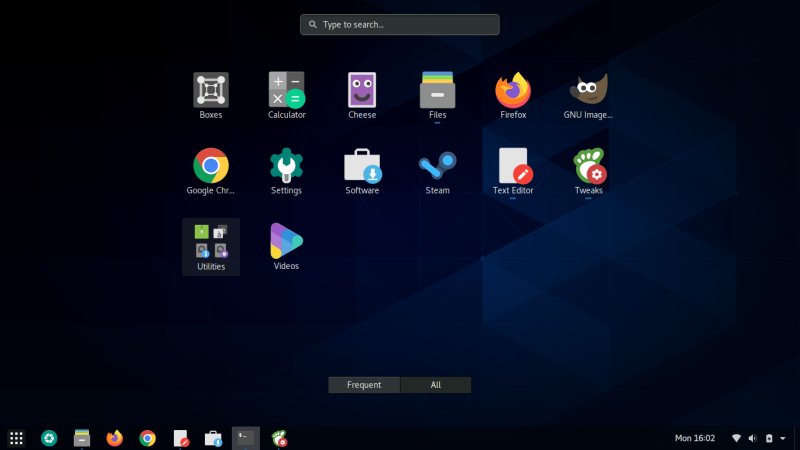
Task: Expand the Utilities app folder
Action: [x=211, y=243]
